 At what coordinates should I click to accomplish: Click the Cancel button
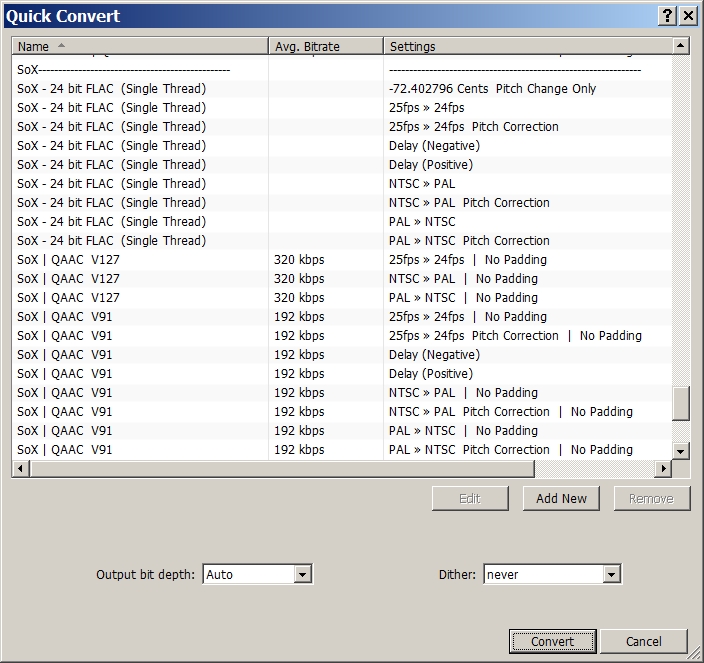644,641
